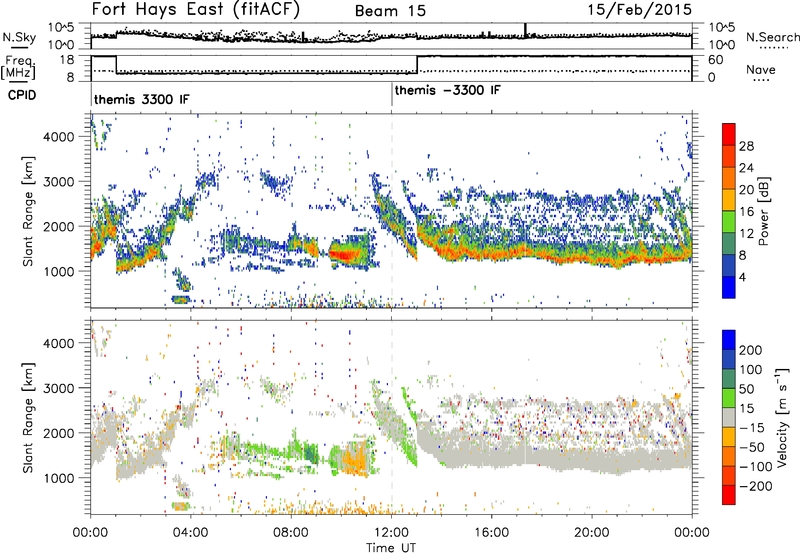Click the date '15/Feb/2015'
Screen dimensions: 800x554
click(x=640, y=9)
